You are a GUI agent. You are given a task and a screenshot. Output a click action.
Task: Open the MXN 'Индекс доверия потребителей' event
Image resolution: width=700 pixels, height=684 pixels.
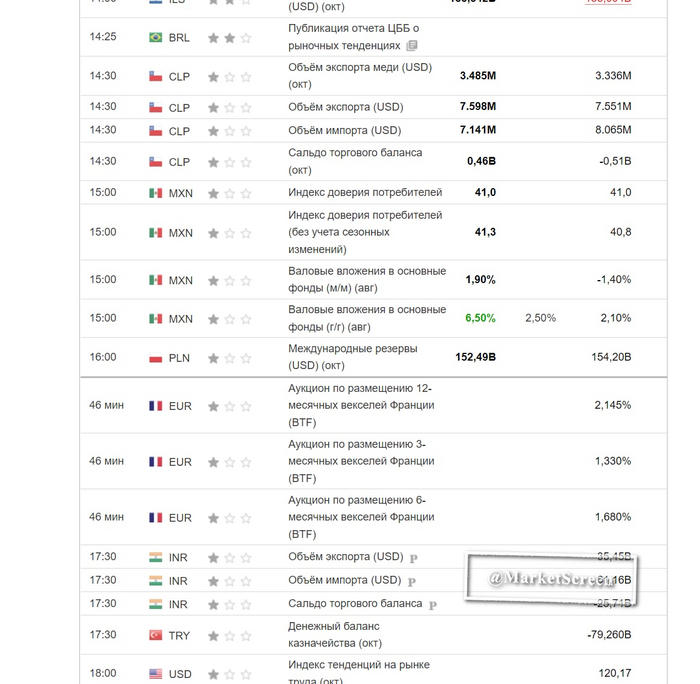(365, 192)
